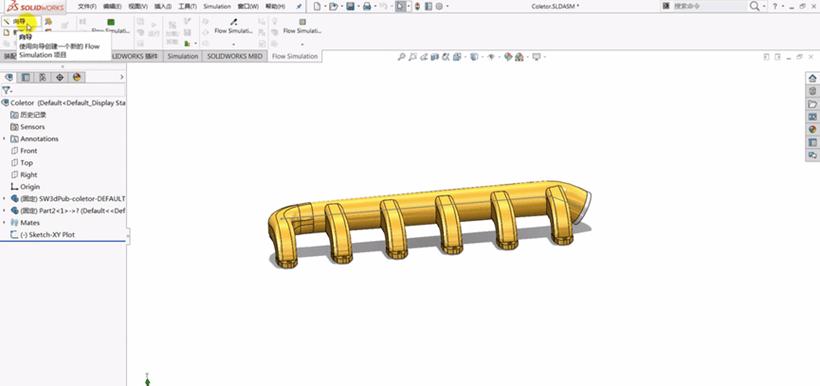Click the Print icon

[x=367, y=6]
